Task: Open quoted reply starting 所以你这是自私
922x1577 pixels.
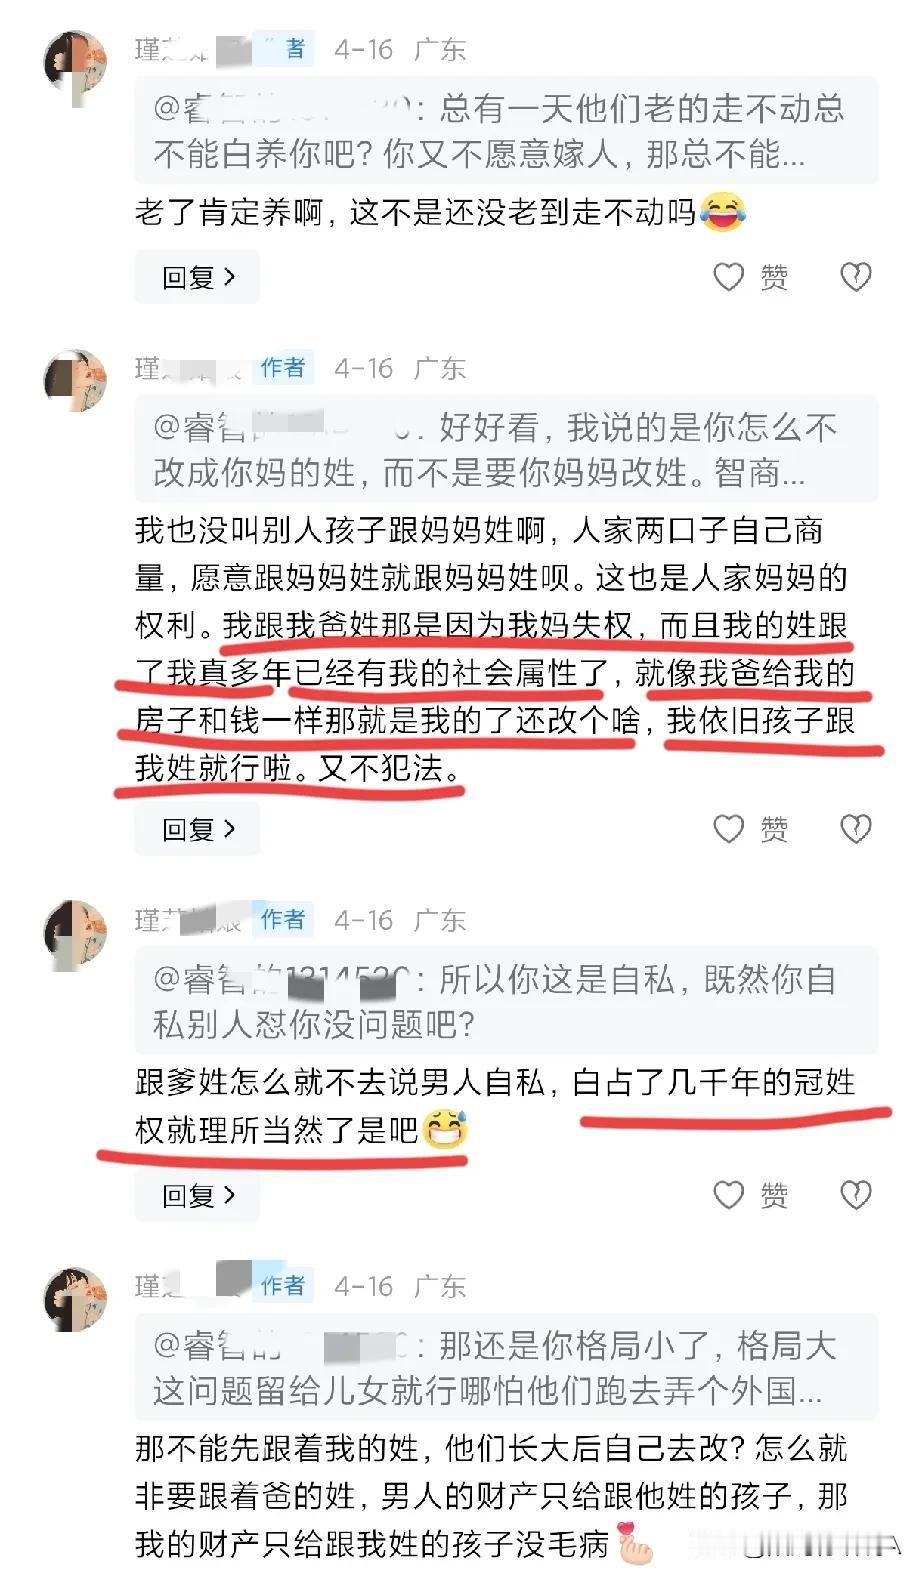Action: [506, 1000]
